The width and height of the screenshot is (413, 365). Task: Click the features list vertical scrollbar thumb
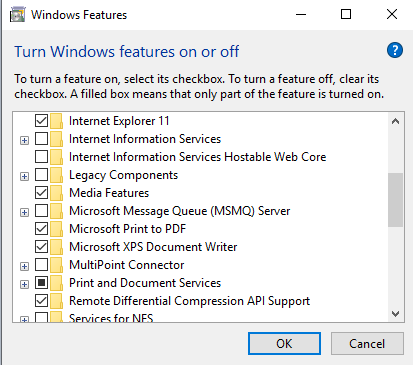(396, 200)
